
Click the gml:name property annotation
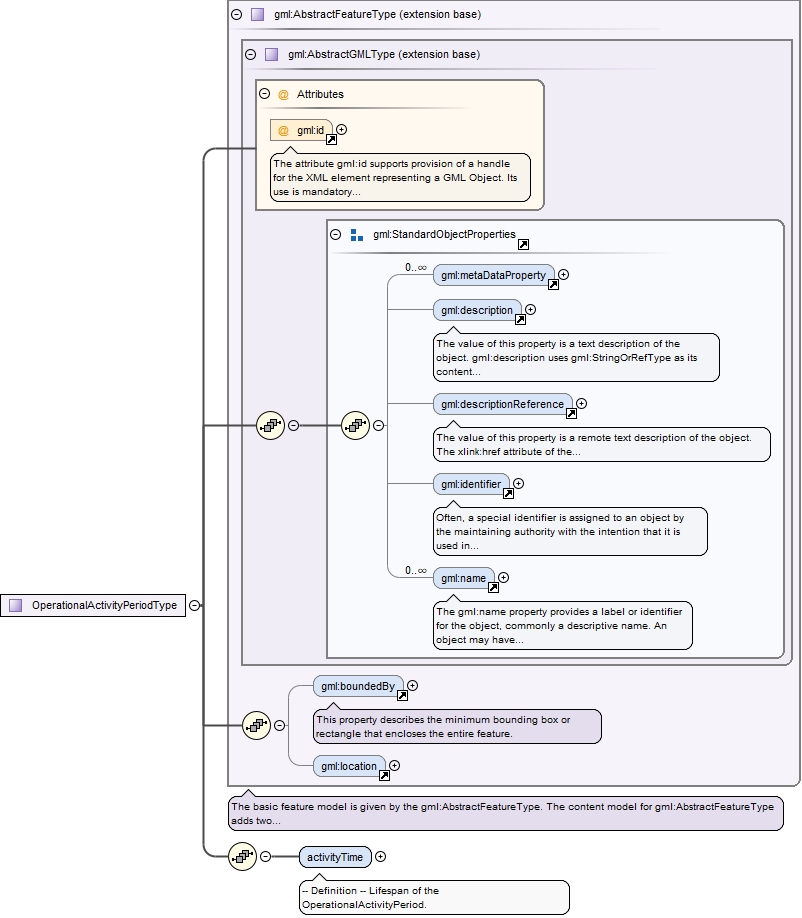[x=563, y=625]
